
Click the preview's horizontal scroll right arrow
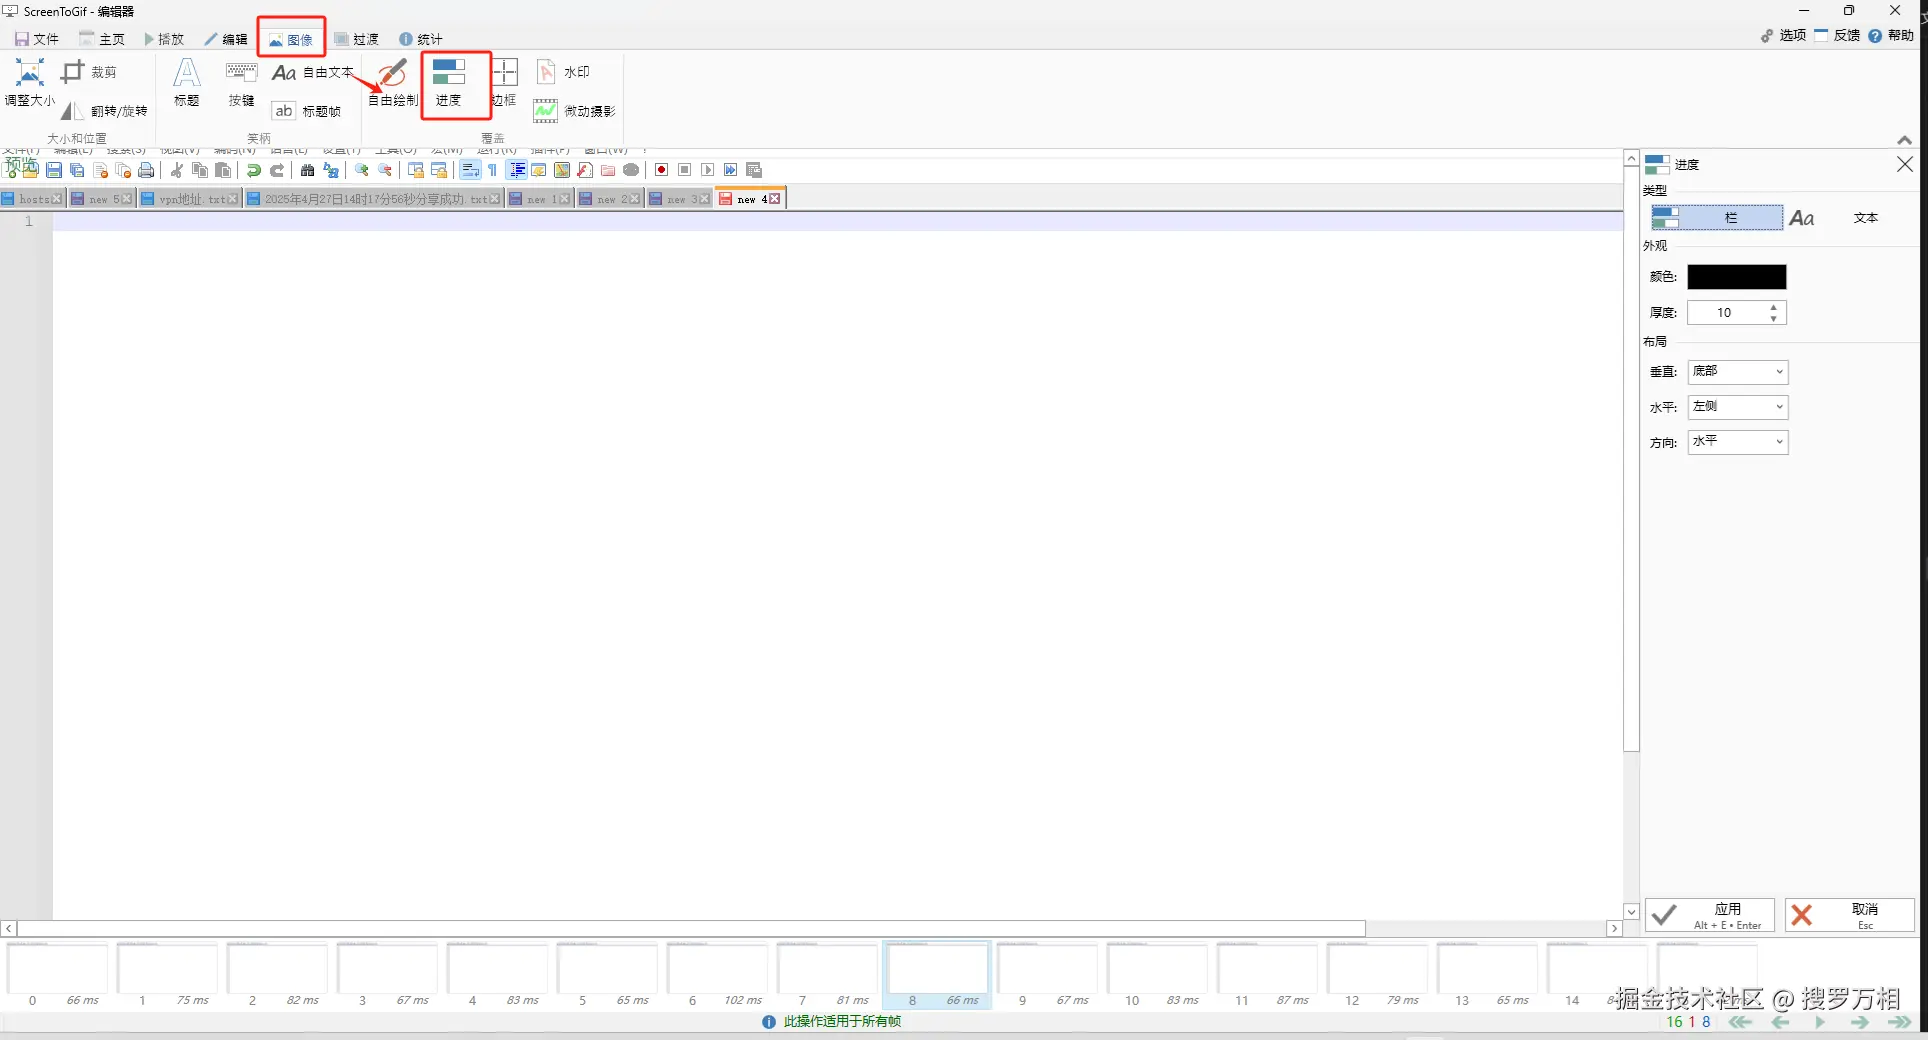(1614, 929)
